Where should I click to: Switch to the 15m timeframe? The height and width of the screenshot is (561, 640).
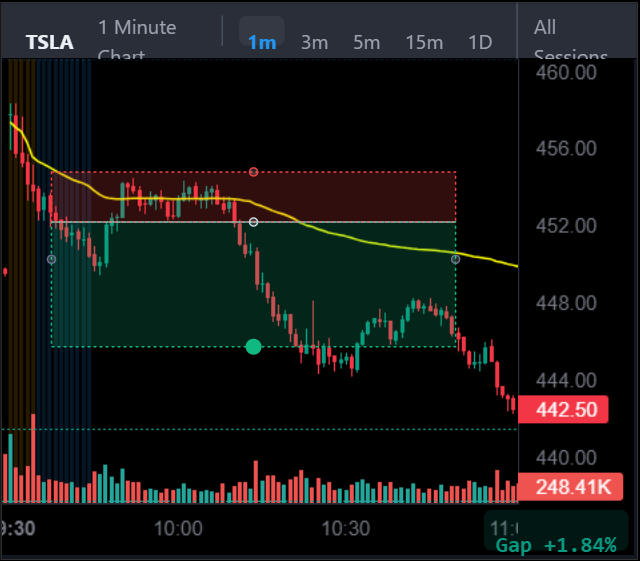point(424,42)
